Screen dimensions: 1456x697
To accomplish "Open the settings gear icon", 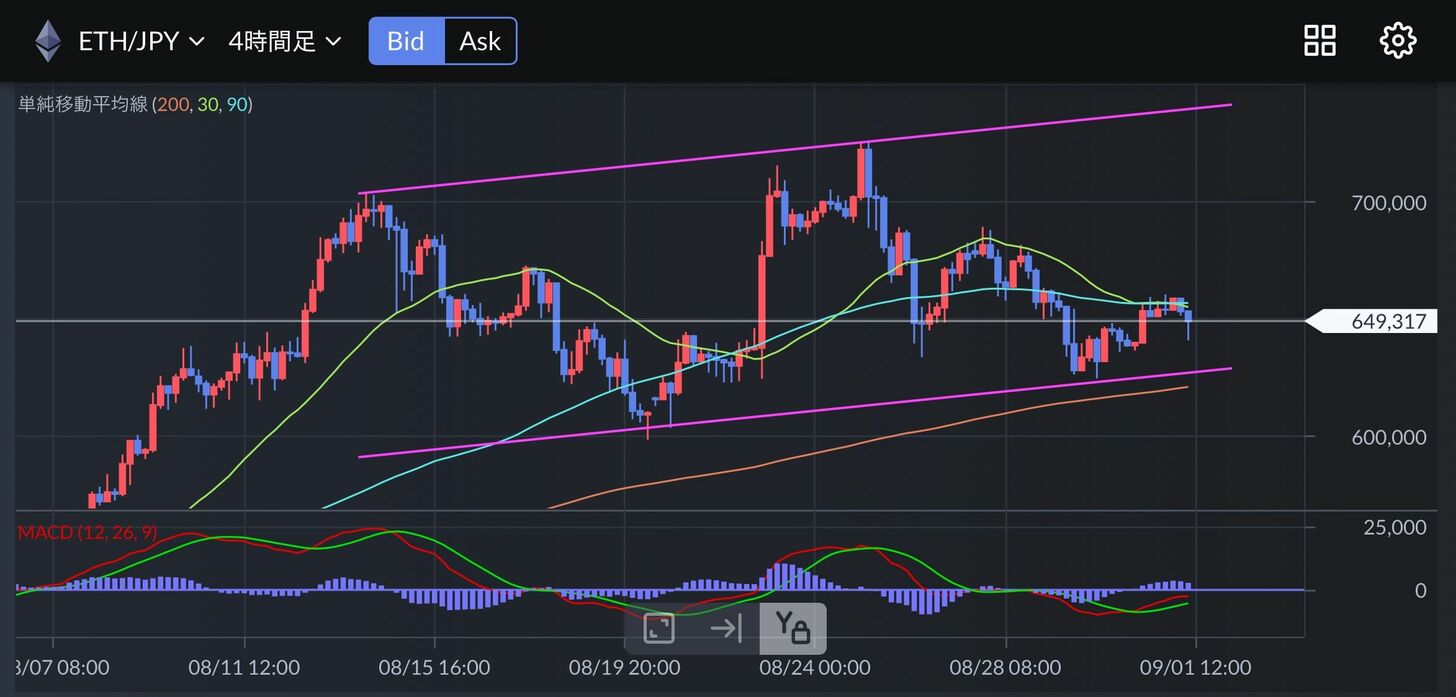I will (x=1397, y=41).
